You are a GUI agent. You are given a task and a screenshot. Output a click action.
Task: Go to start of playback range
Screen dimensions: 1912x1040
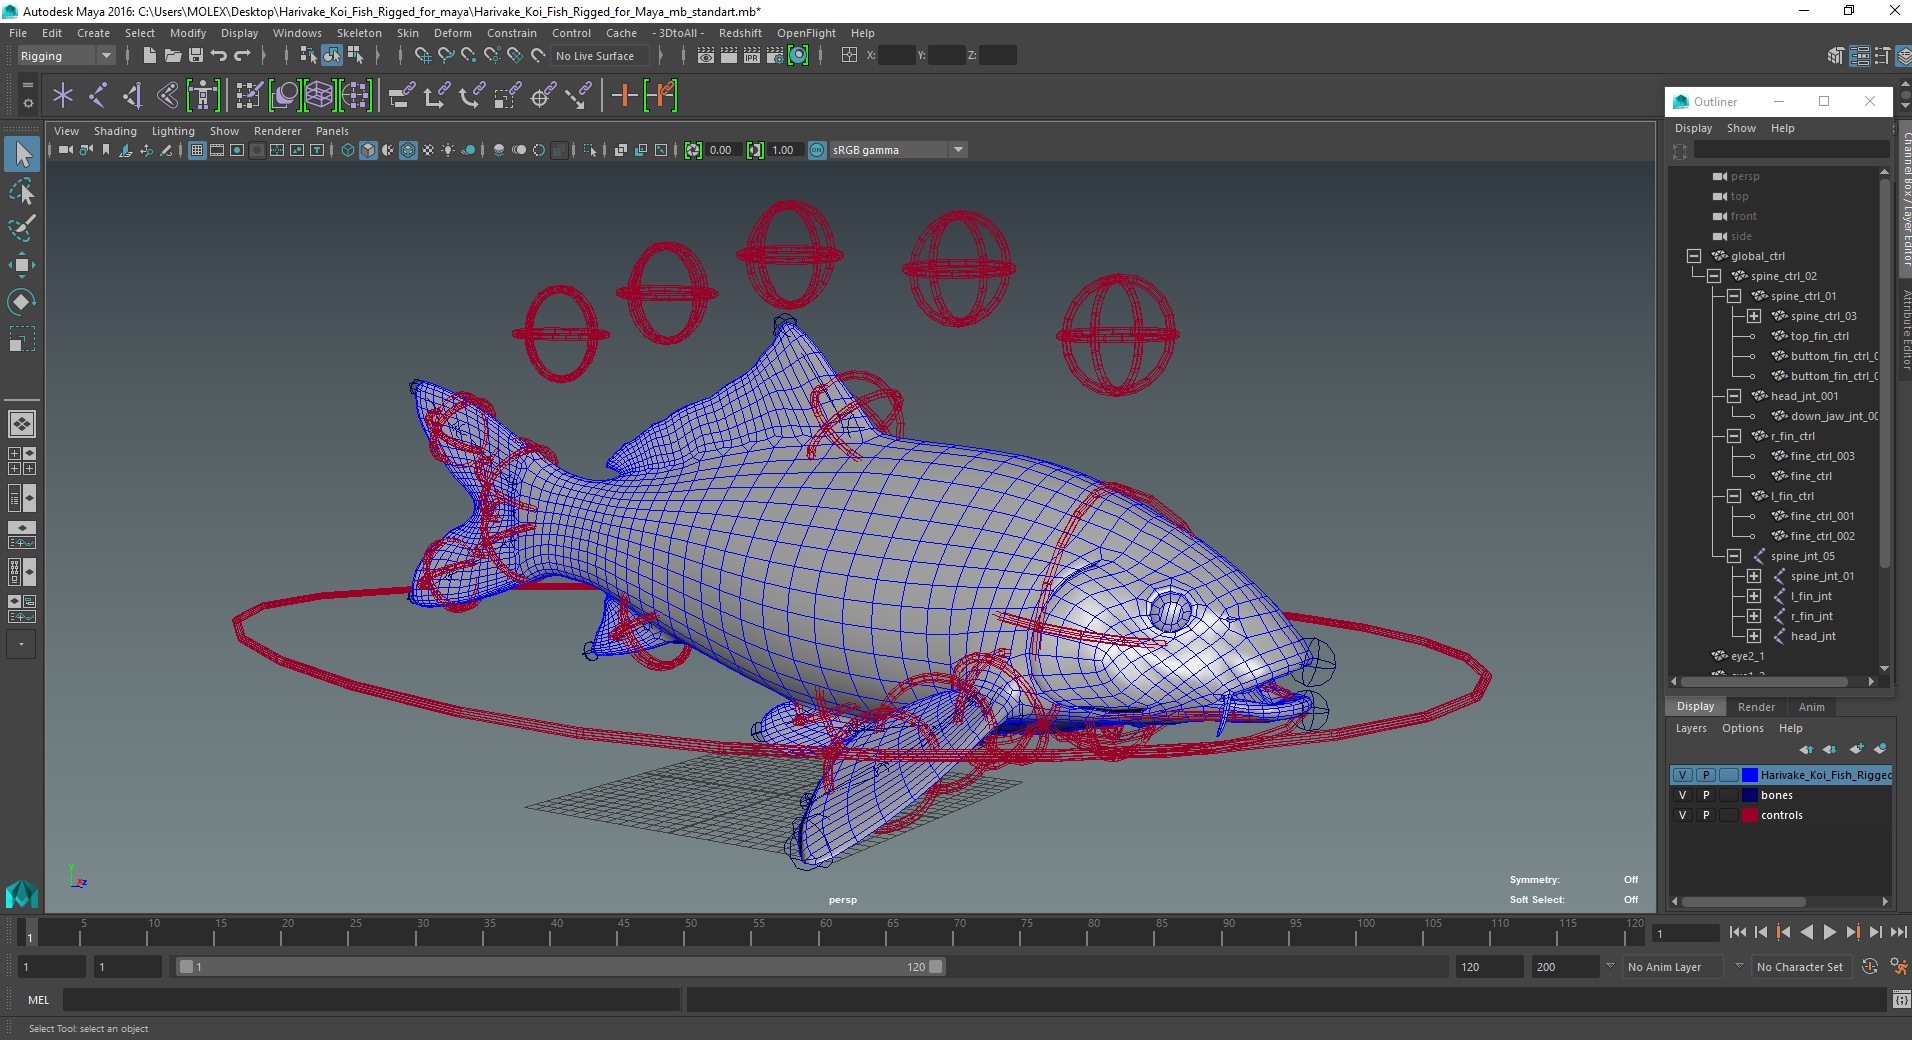click(1738, 932)
